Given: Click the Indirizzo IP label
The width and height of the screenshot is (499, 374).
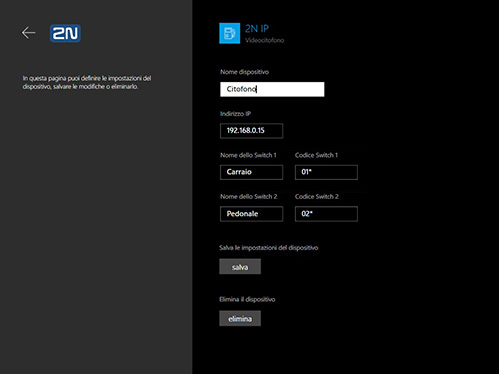Looking at the screenshot, I should [x=235, y=114].
